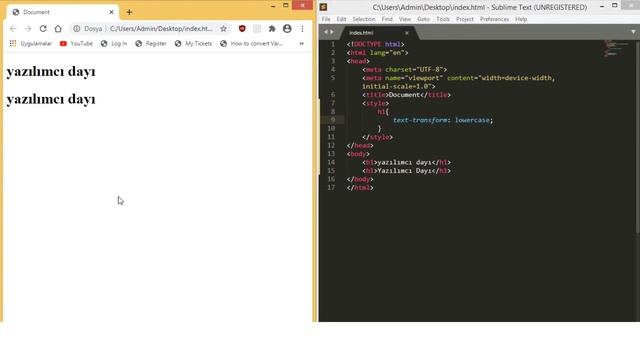The image size is (640, 360).
Task: Click the gray extension icon beside shield
Action: [257, 29]
